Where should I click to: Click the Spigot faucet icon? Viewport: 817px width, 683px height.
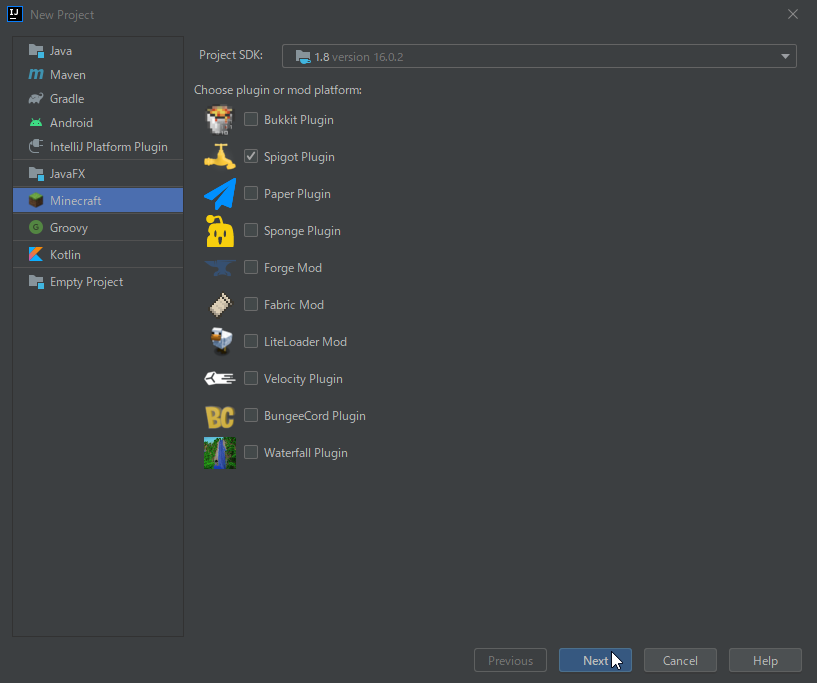[219, 156]
